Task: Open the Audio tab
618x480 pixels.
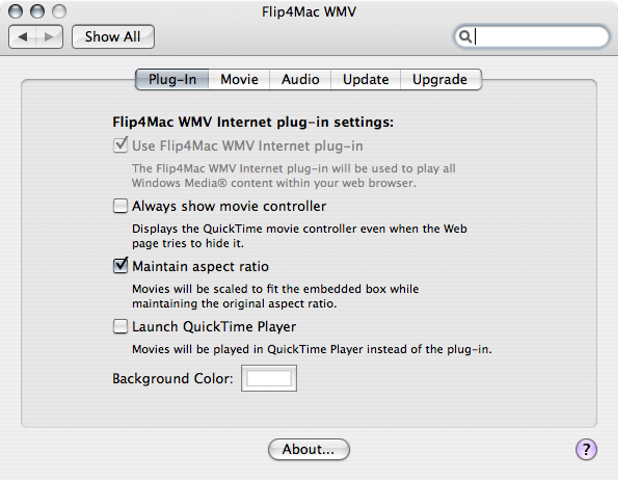Action: (x=300, y=79)
